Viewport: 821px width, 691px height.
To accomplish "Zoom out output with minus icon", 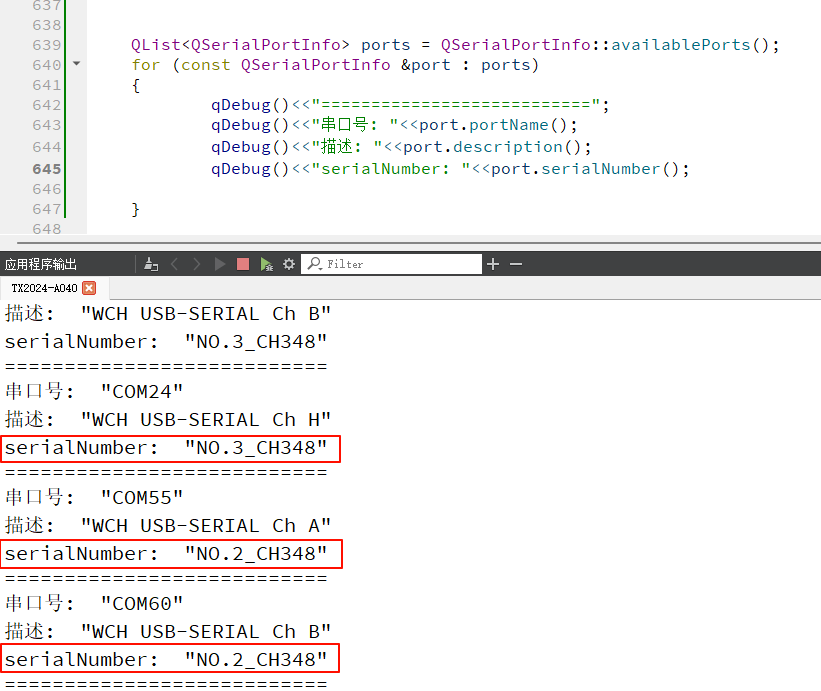I will tap(516, 264).
